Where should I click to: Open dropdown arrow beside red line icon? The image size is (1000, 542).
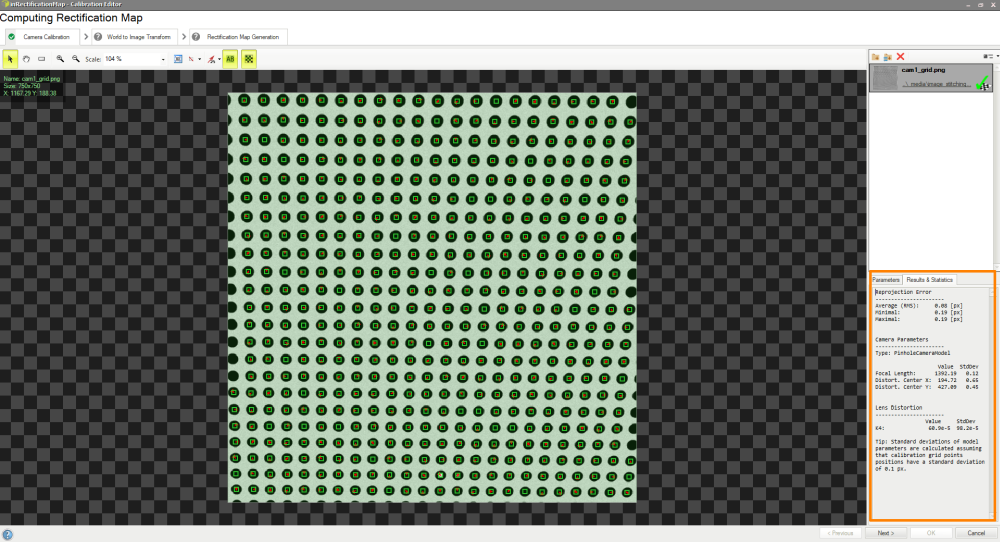click(x=200, y=59)
